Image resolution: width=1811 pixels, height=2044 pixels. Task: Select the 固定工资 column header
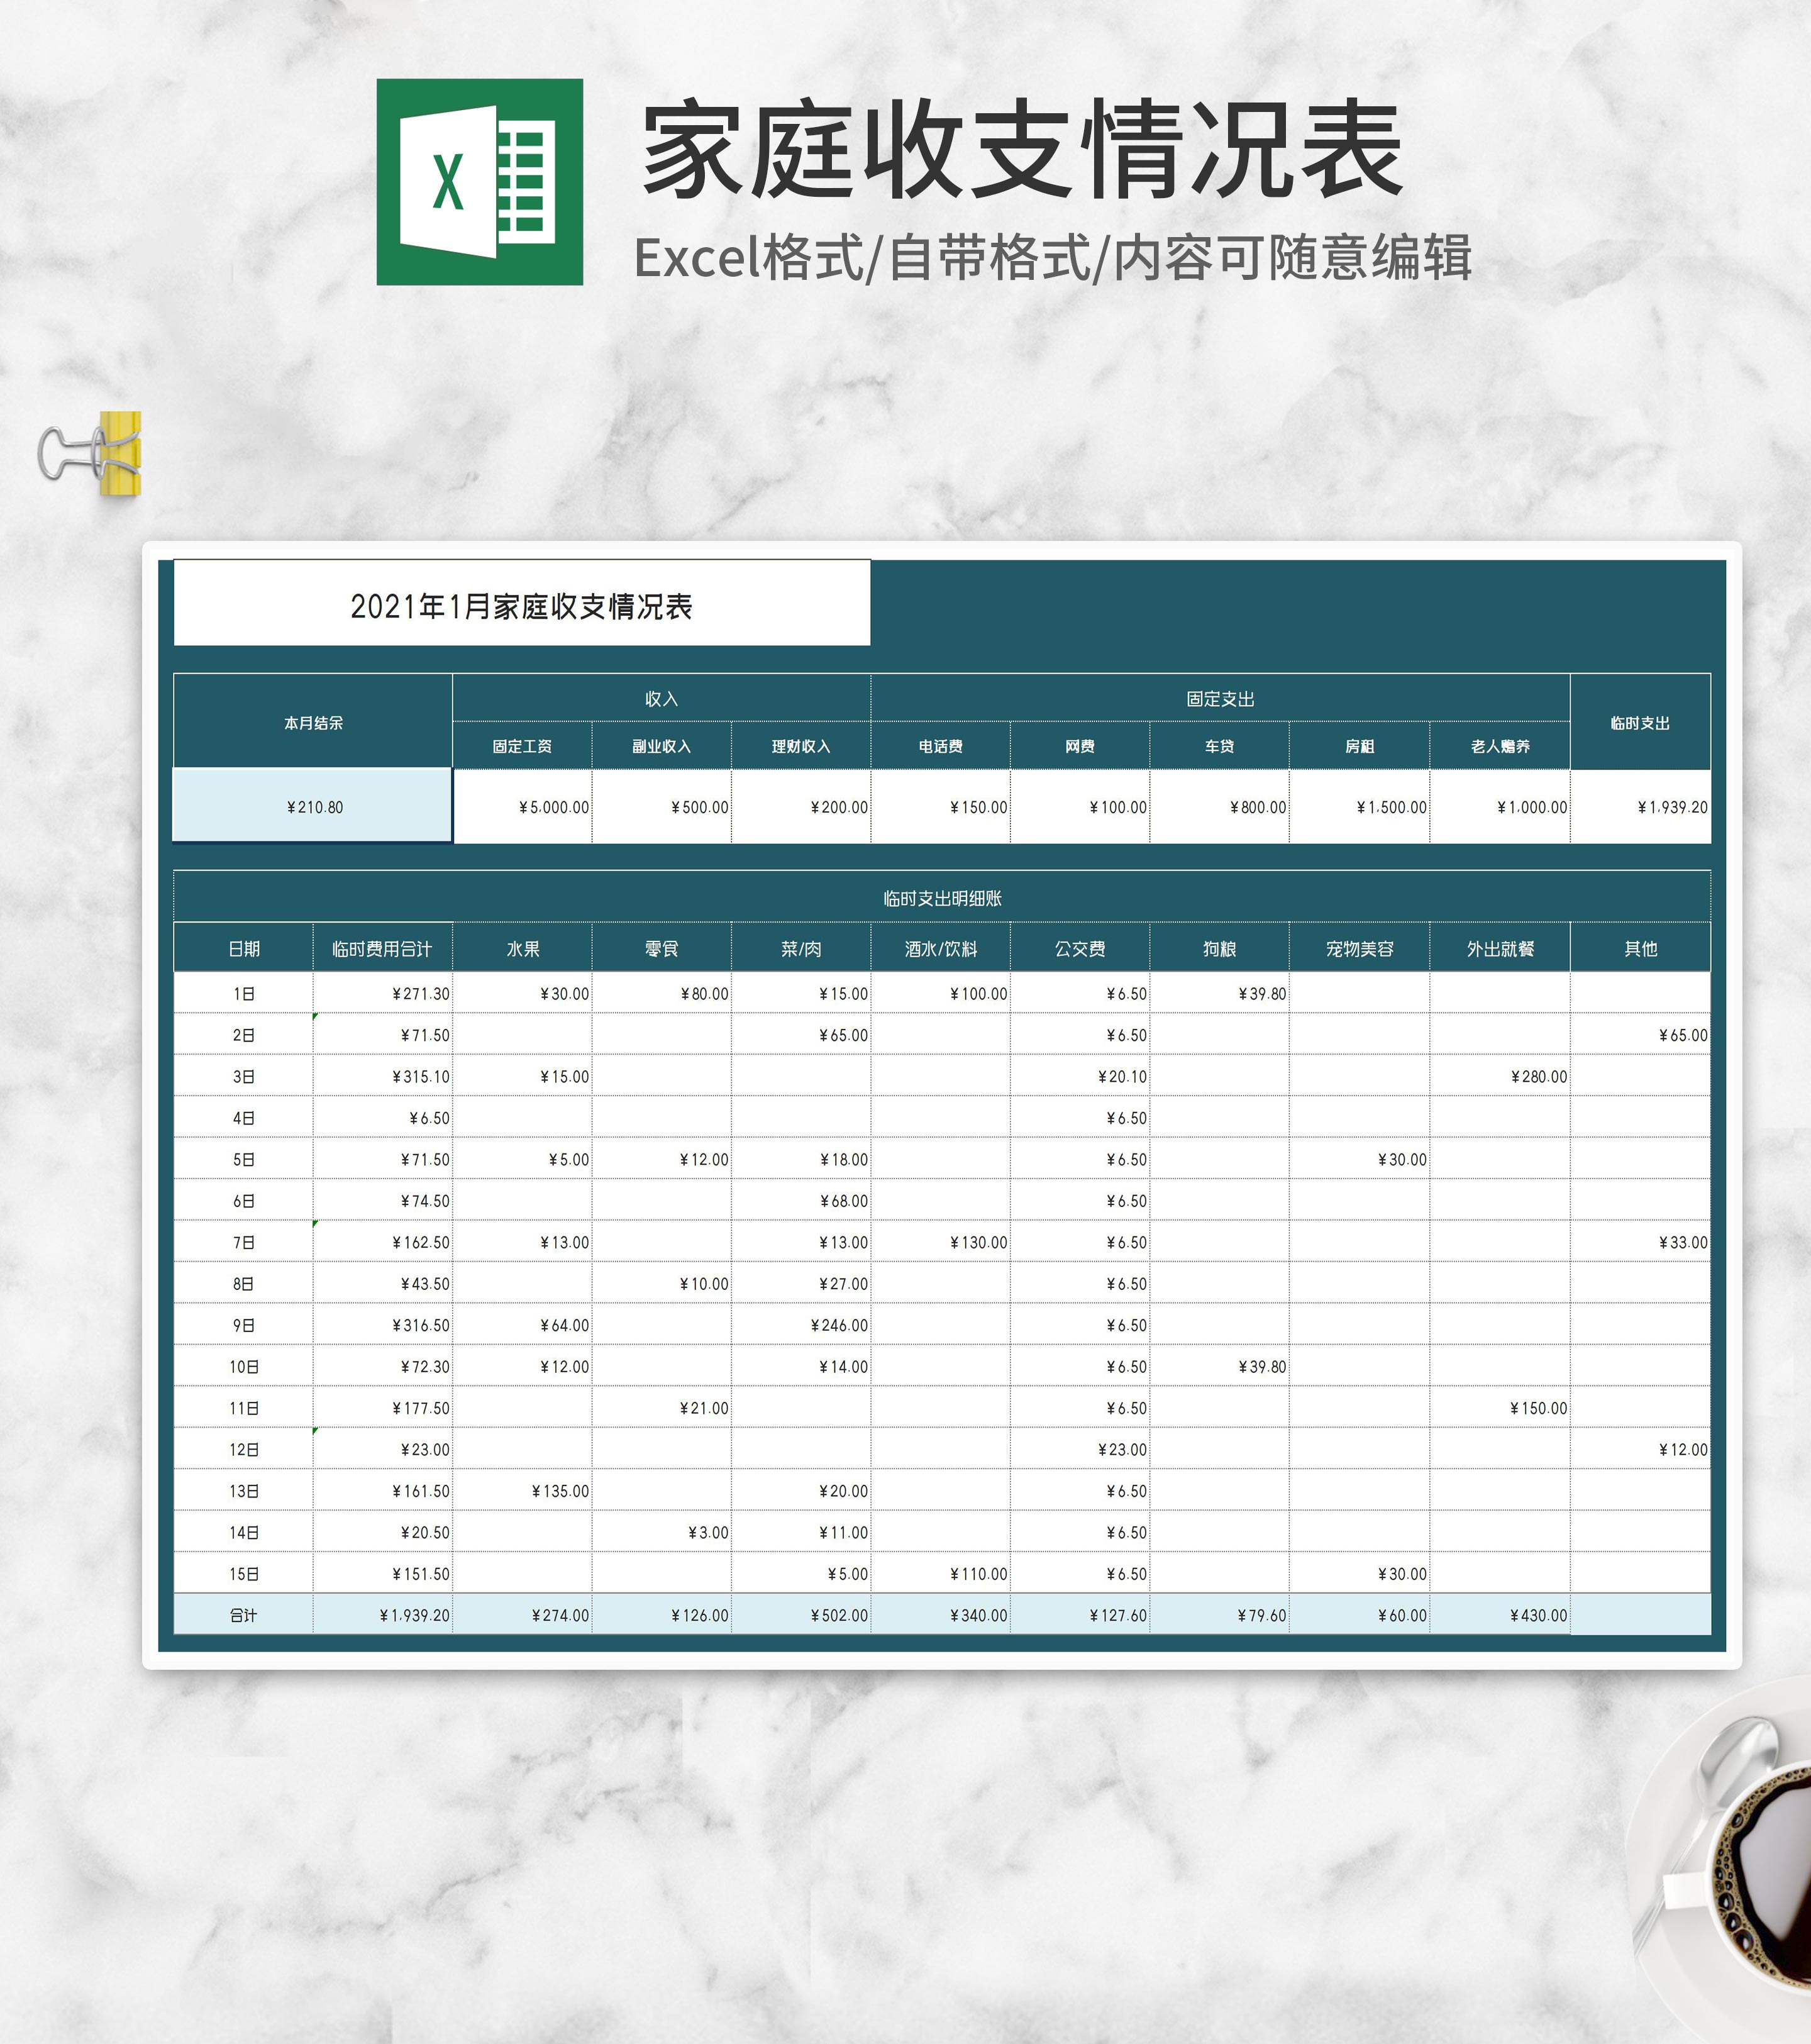coord(525,745)
